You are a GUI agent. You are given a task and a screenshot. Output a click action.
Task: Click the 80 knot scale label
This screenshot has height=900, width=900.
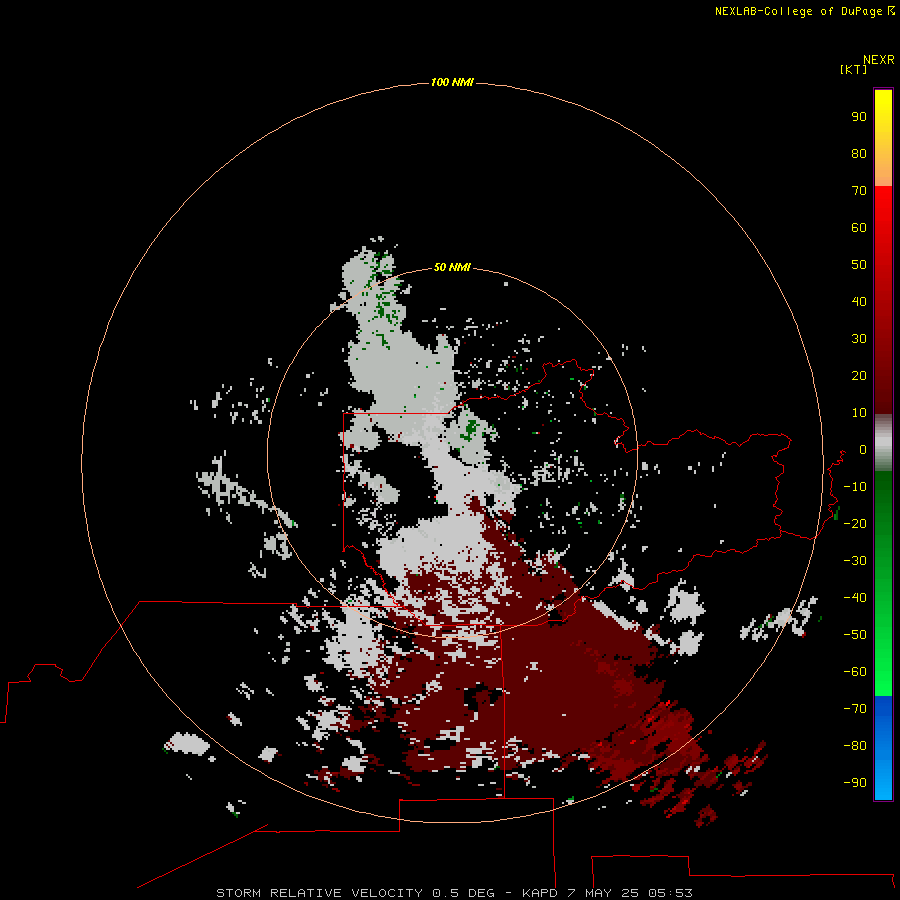(x=859, y=153)
